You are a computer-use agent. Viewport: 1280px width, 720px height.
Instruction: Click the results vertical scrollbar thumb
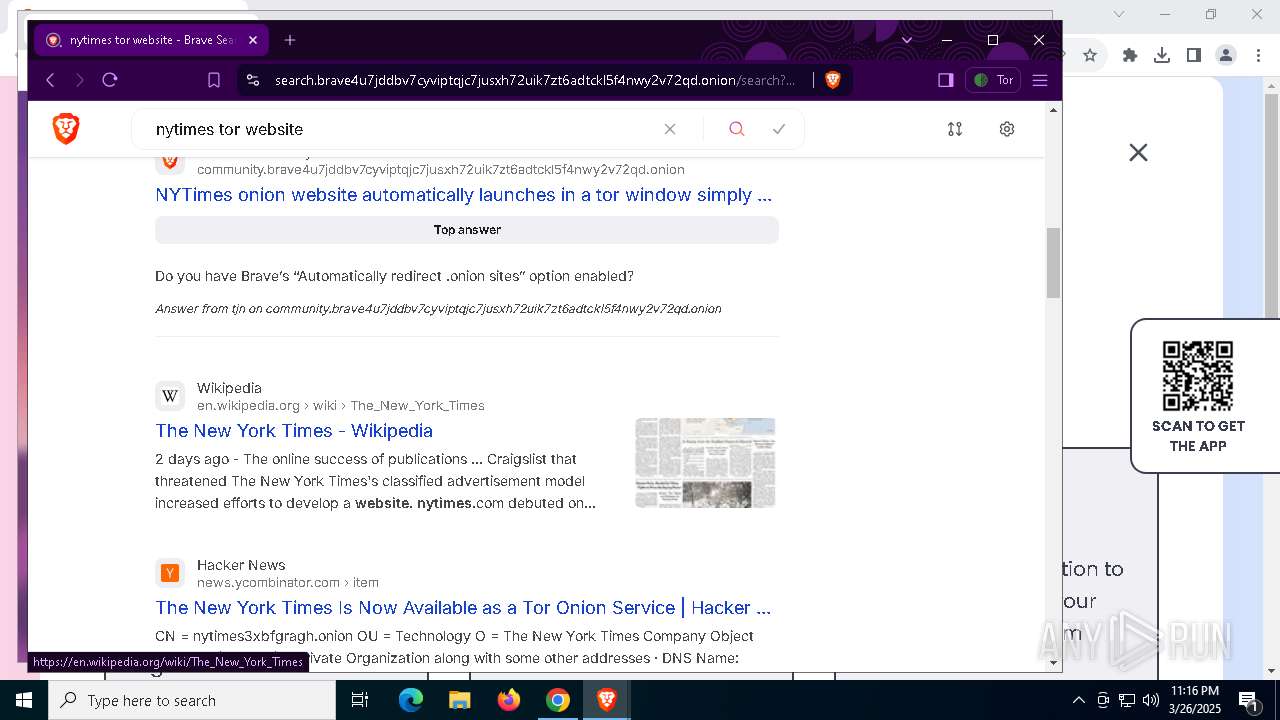[x=1053, y=263]
